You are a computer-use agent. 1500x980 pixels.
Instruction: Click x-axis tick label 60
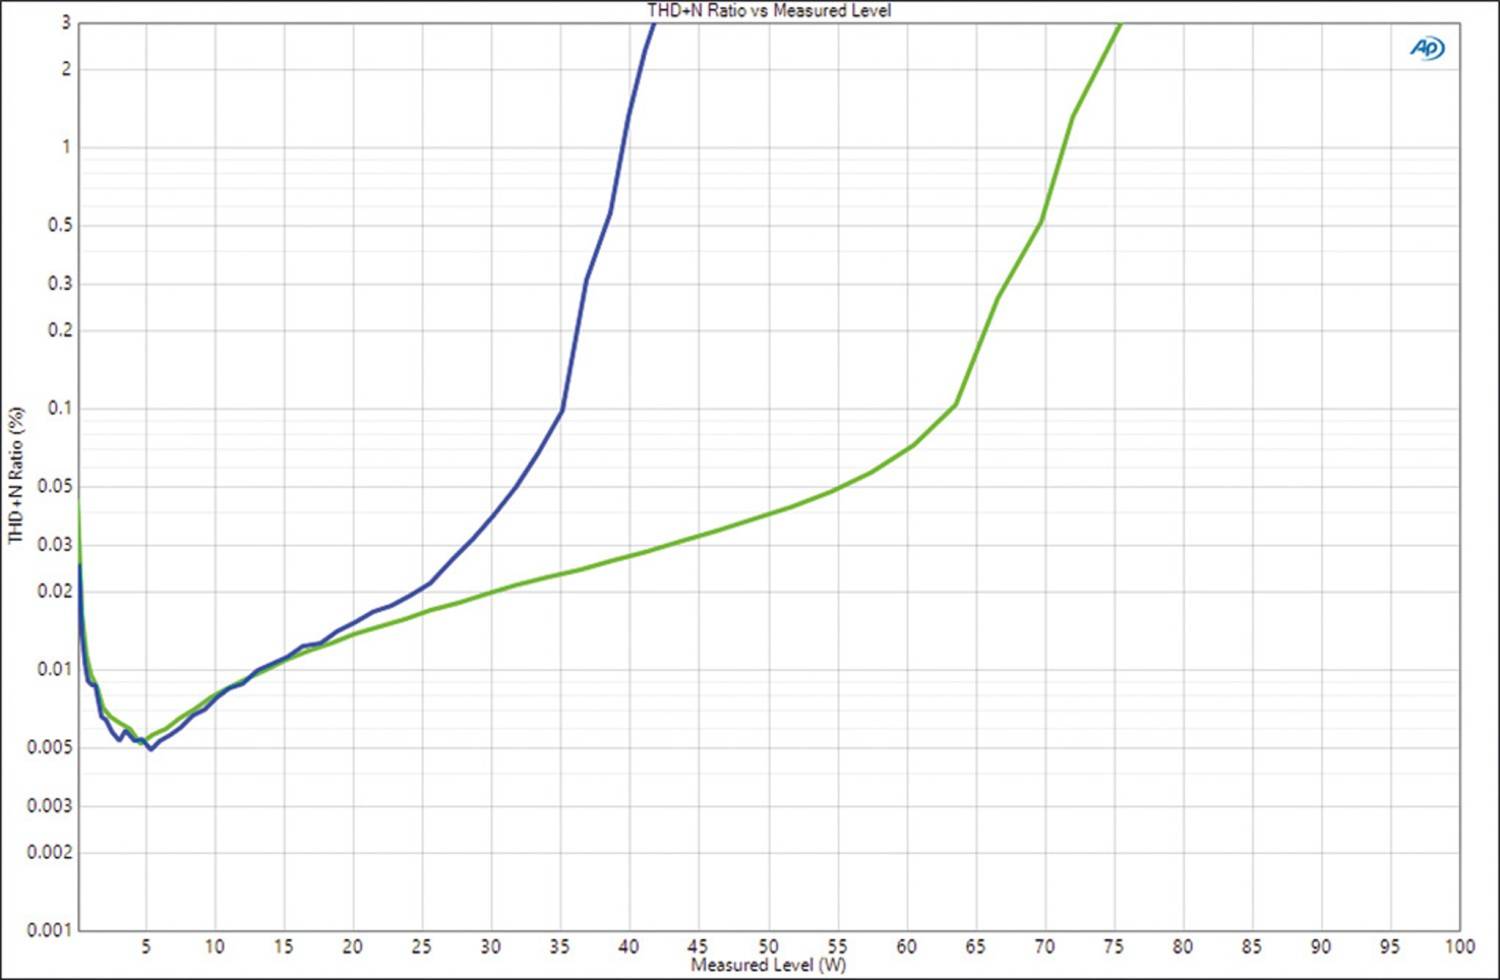click(906, 946)
